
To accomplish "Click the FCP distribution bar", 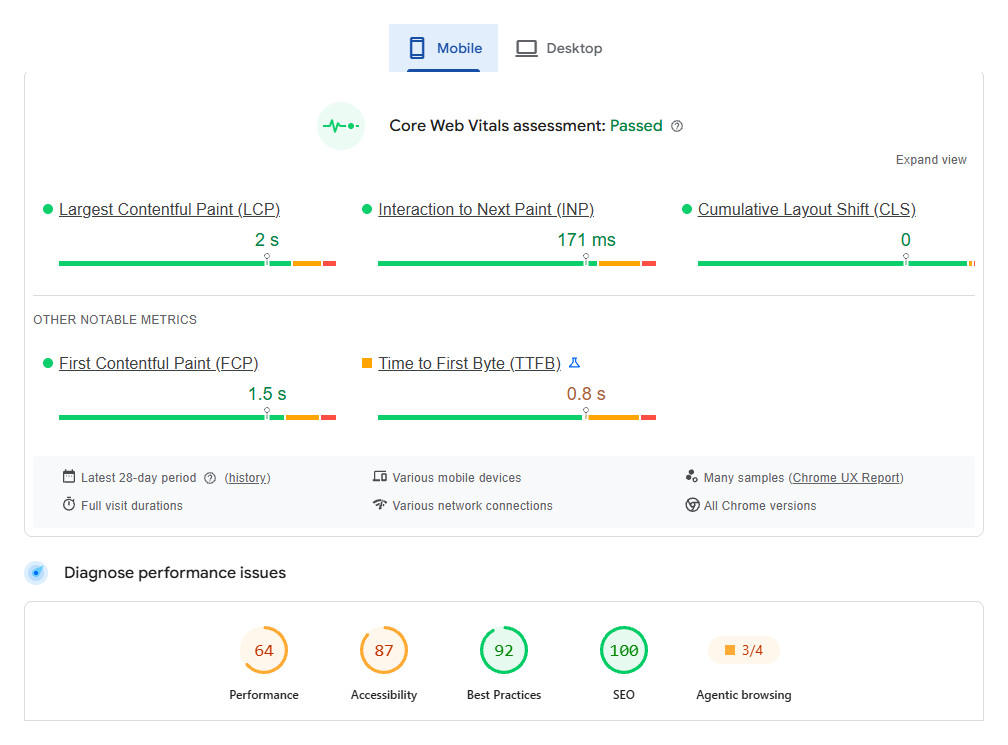I will (x=197, y=418).
